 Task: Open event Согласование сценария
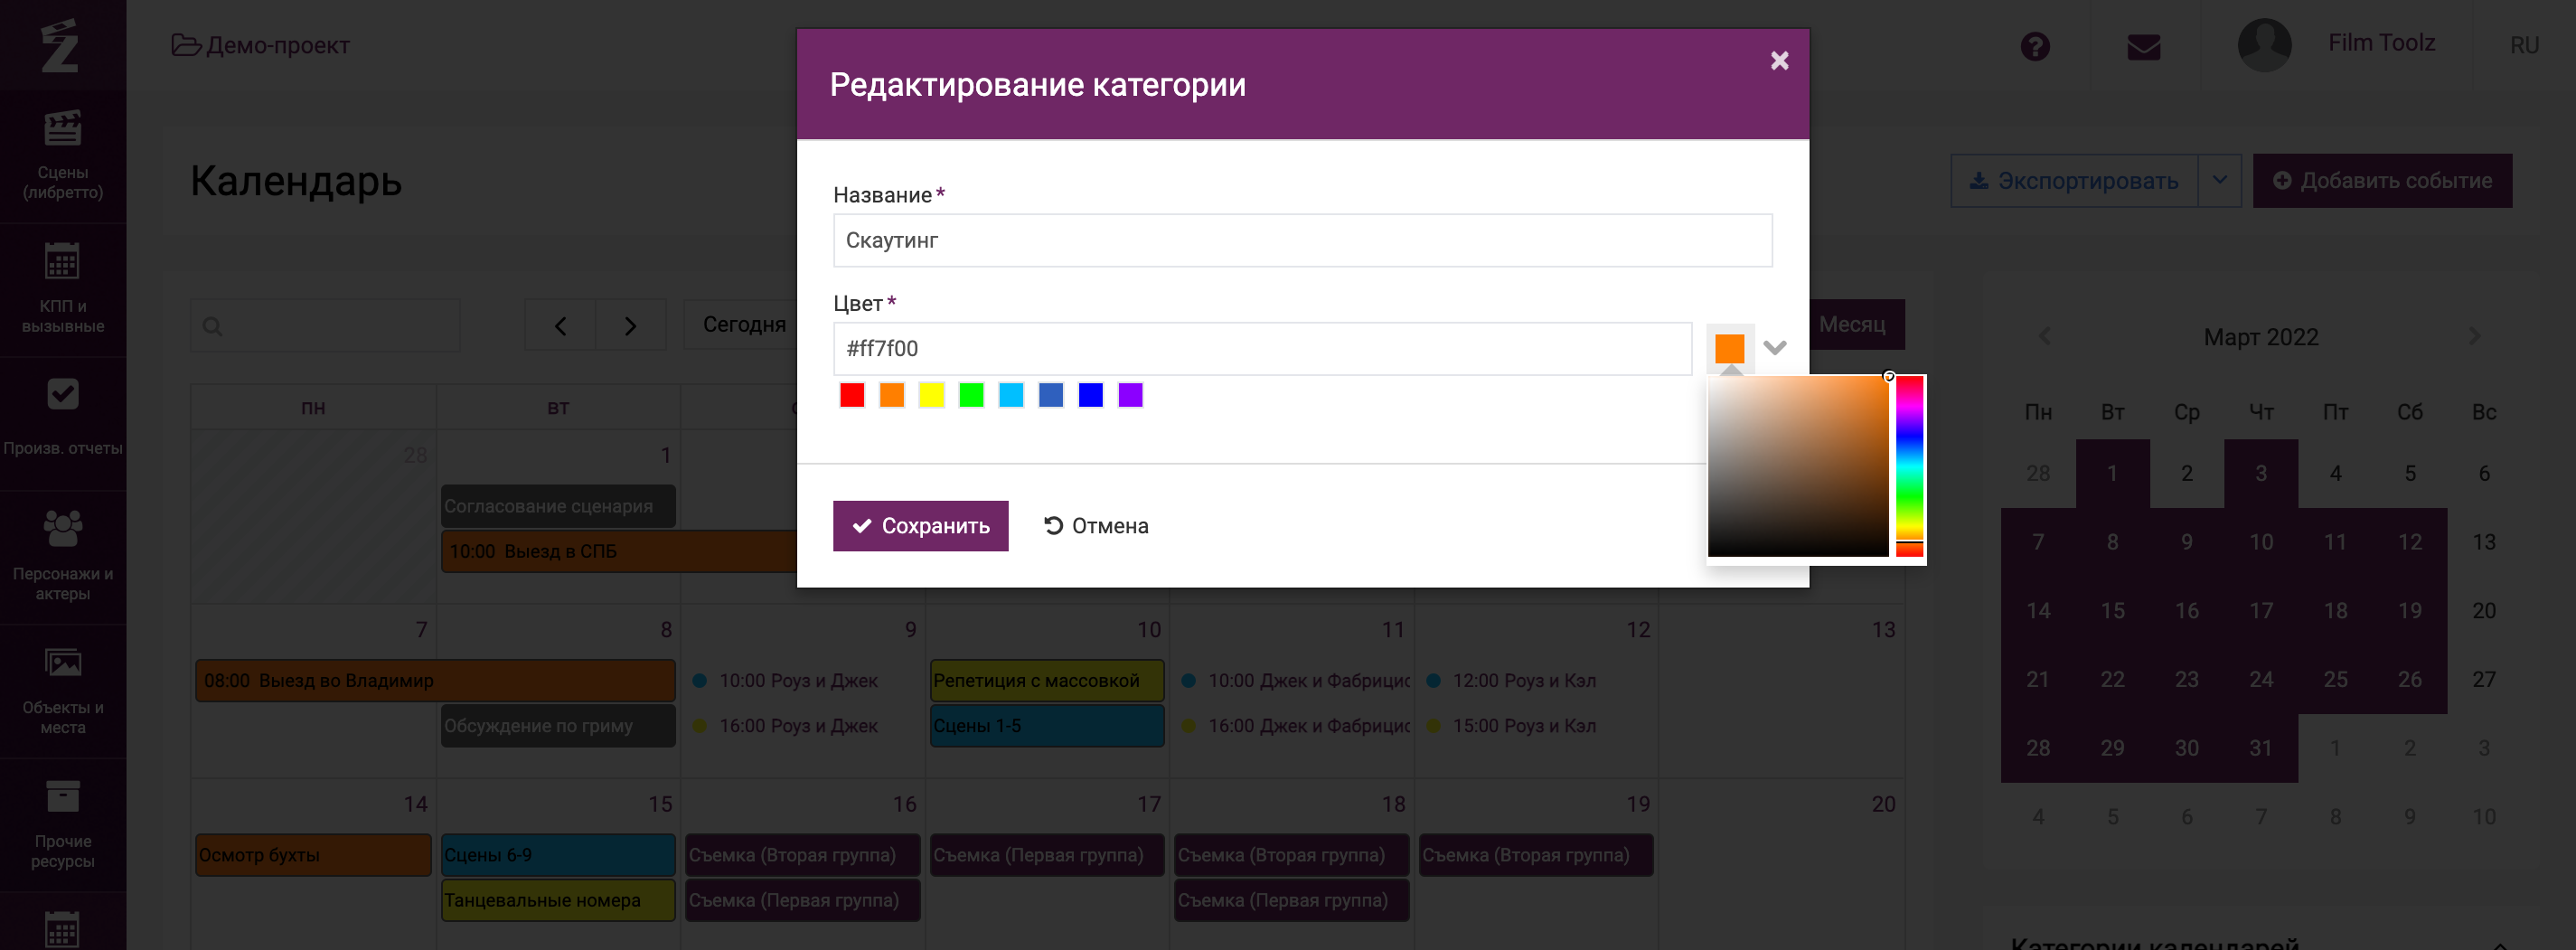point(558,506)
